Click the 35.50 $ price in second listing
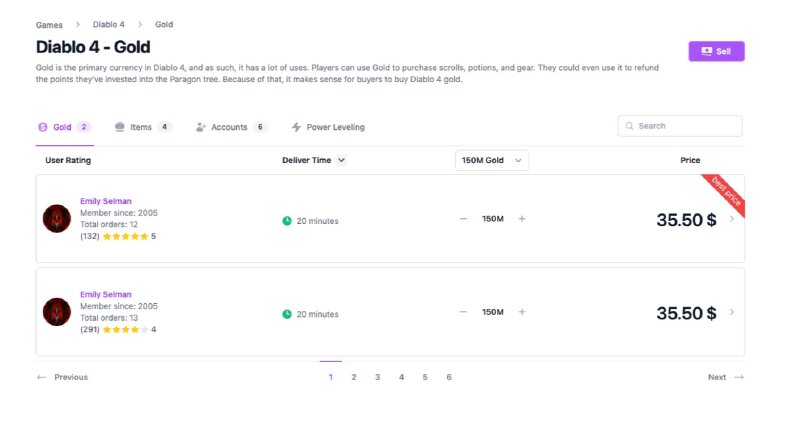The width and height of the screenshot is (793, 446). pyautogui.click(x=686, y=314)
